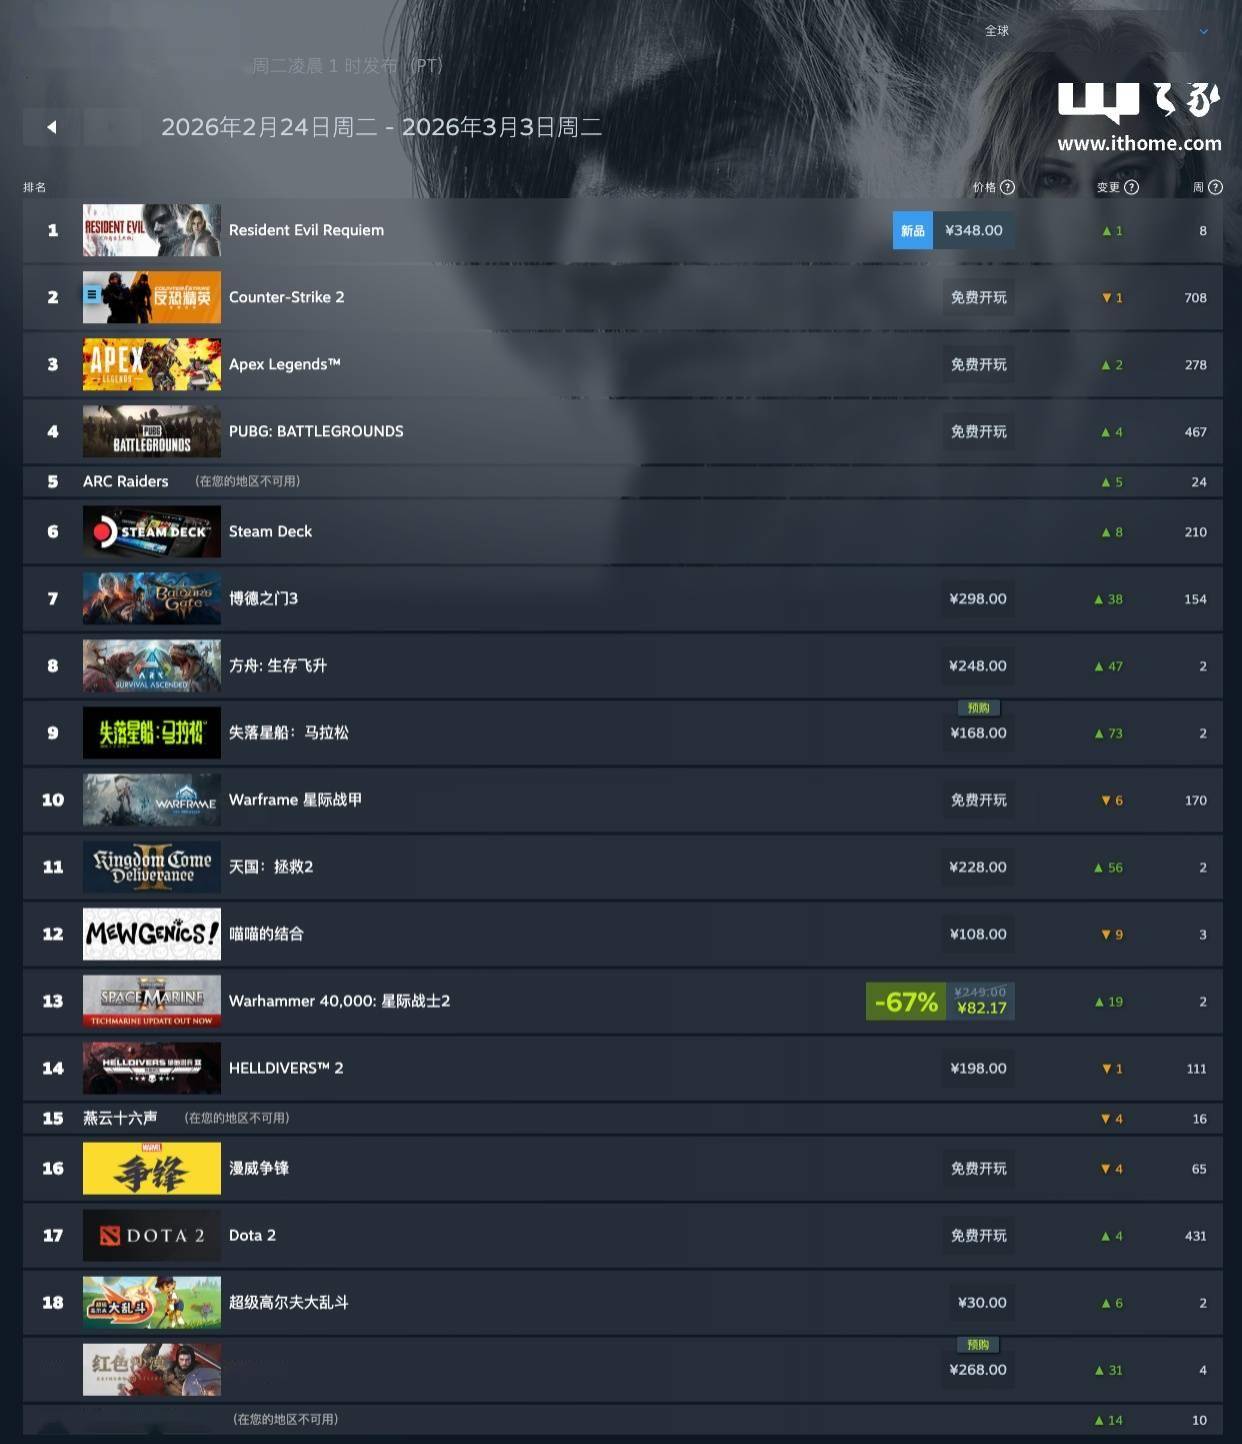Viewport: 1242px width, 1444px height.
Task: Open the weeks column help icon
Action: pos(1215,187)
